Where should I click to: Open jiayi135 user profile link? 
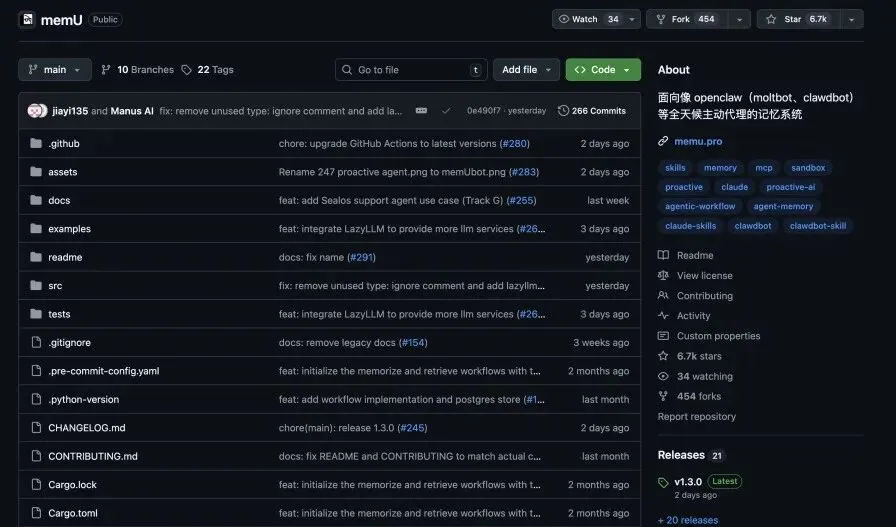point(70,111)
